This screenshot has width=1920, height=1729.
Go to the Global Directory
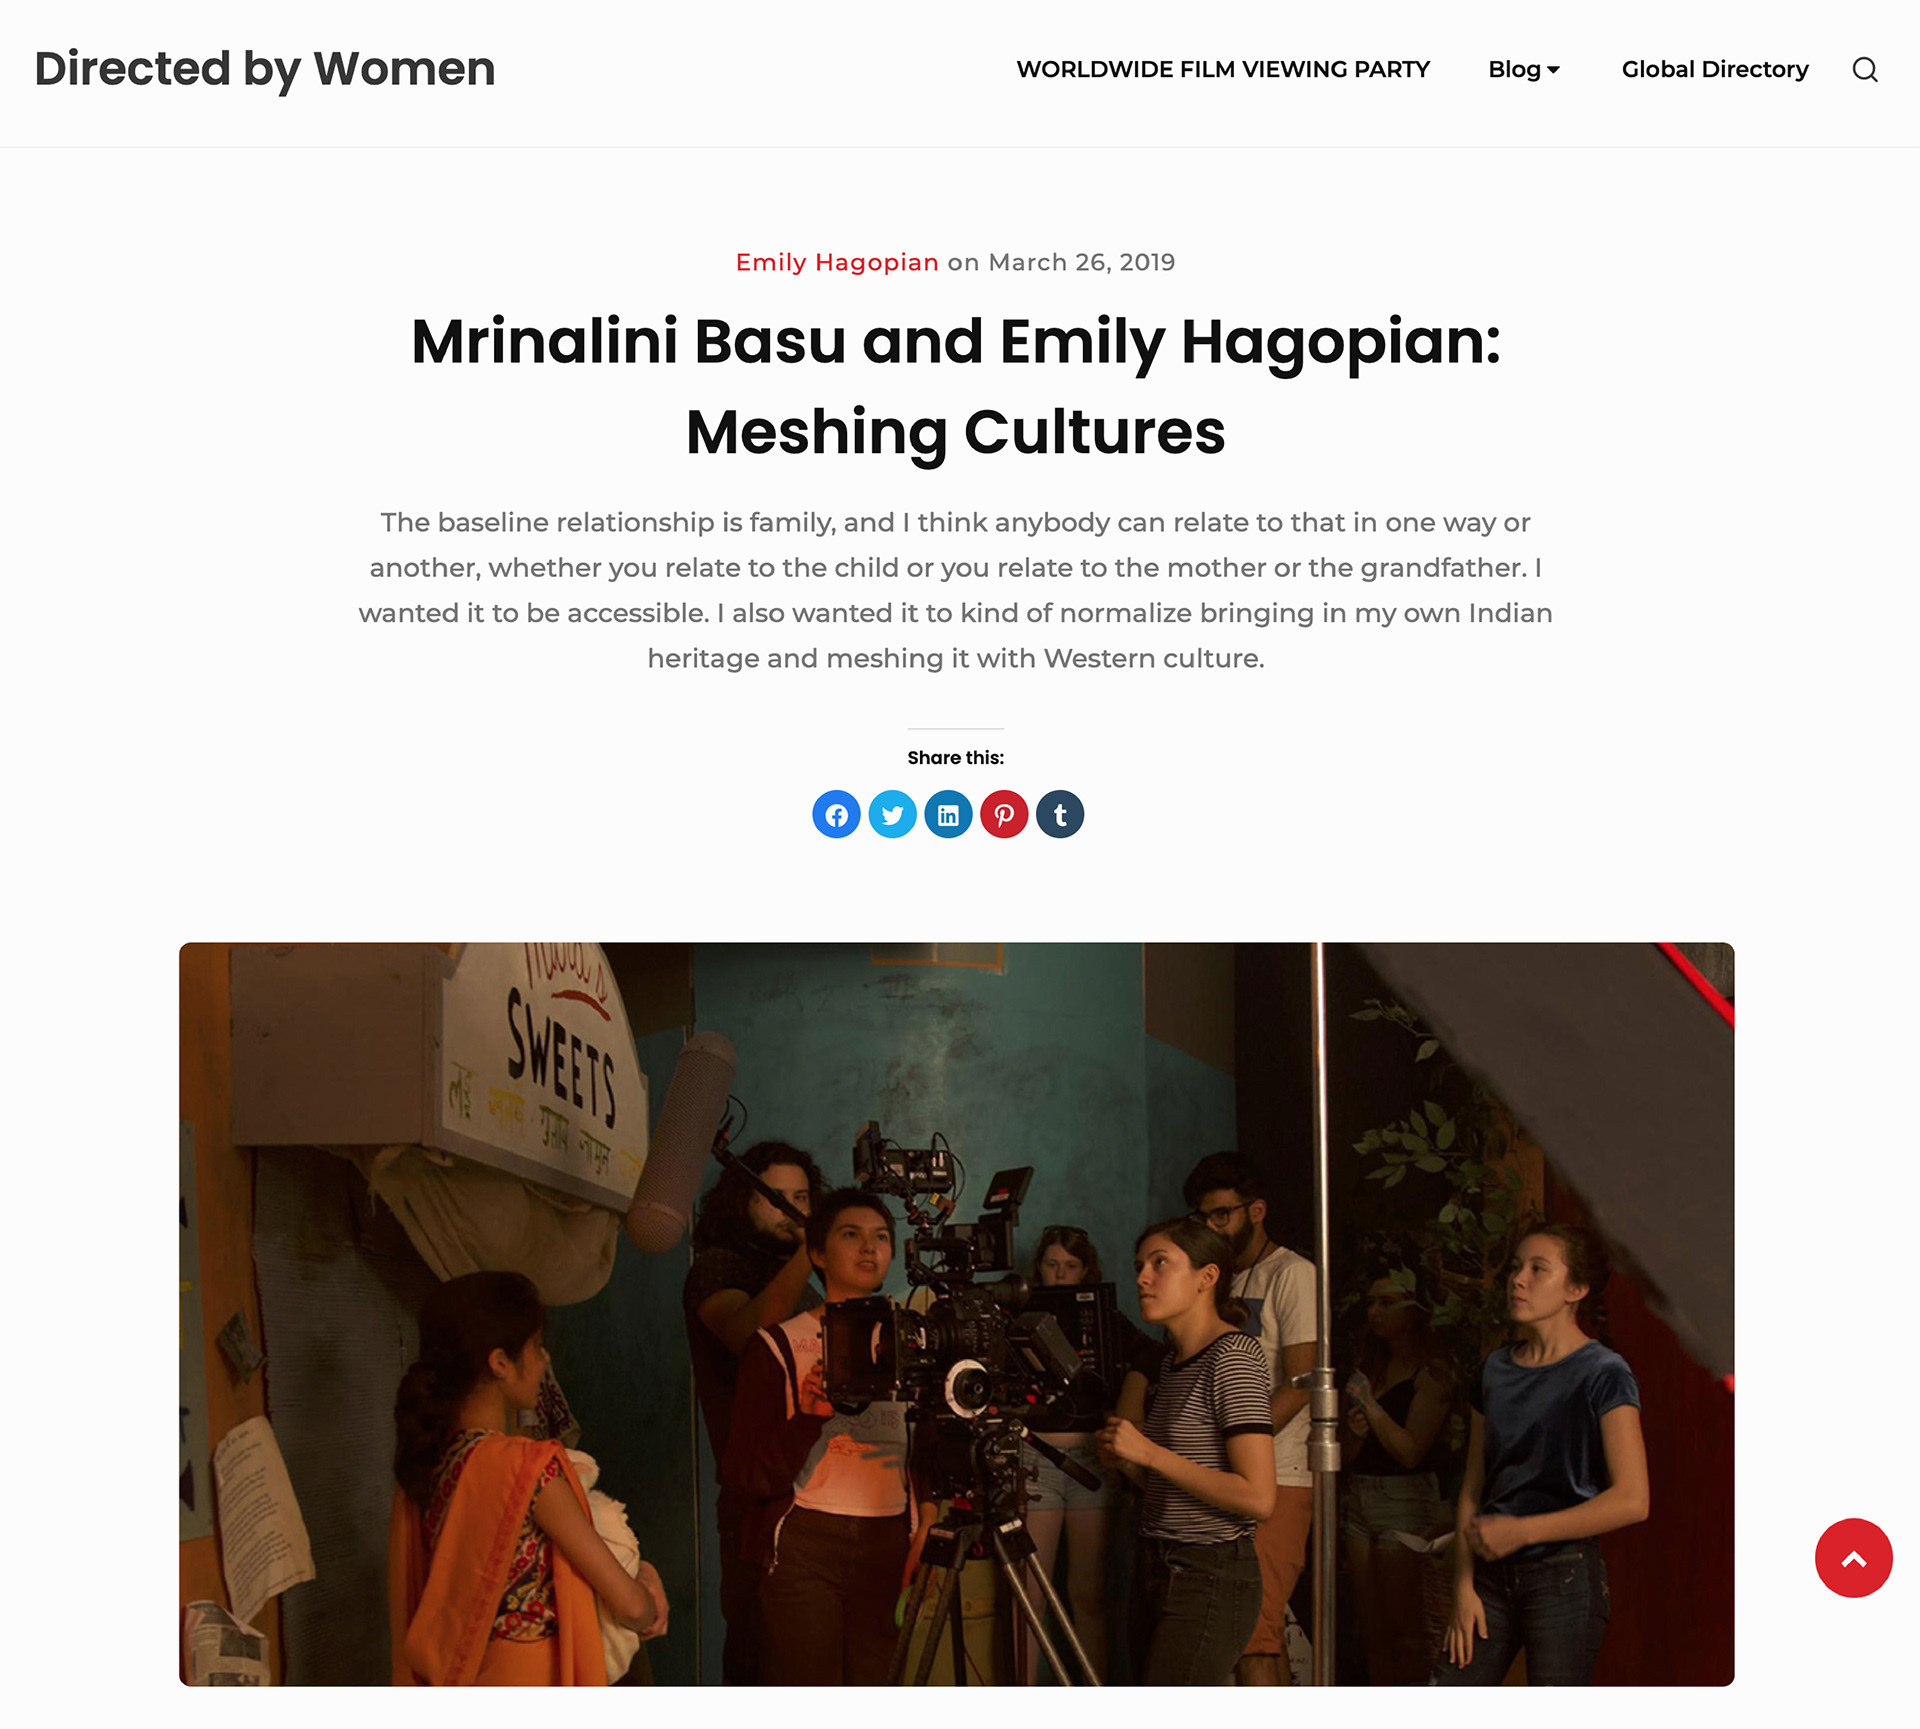tap(1715, 69)
